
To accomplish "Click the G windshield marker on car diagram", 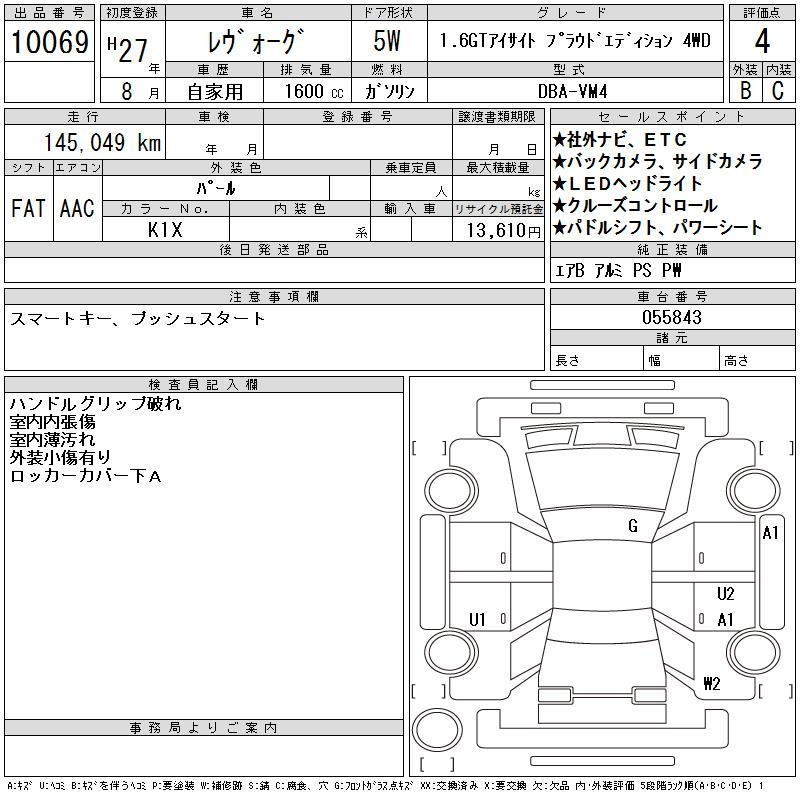I will [632, 526].
